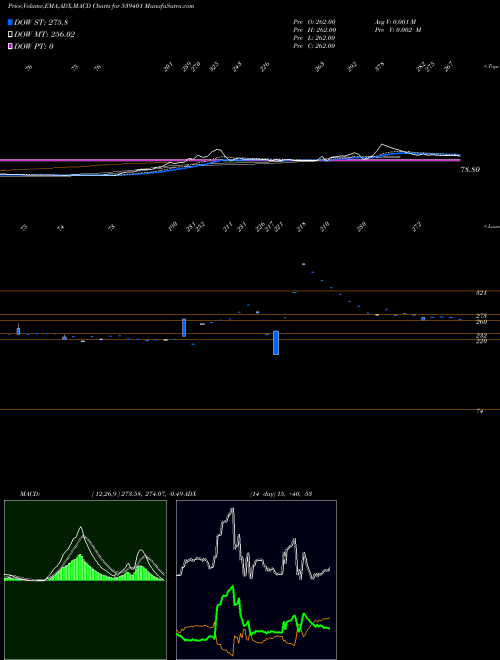500x660 pixels.
Task: Click the 'Pre H: 262.60' value
Action: pos(314,30)
